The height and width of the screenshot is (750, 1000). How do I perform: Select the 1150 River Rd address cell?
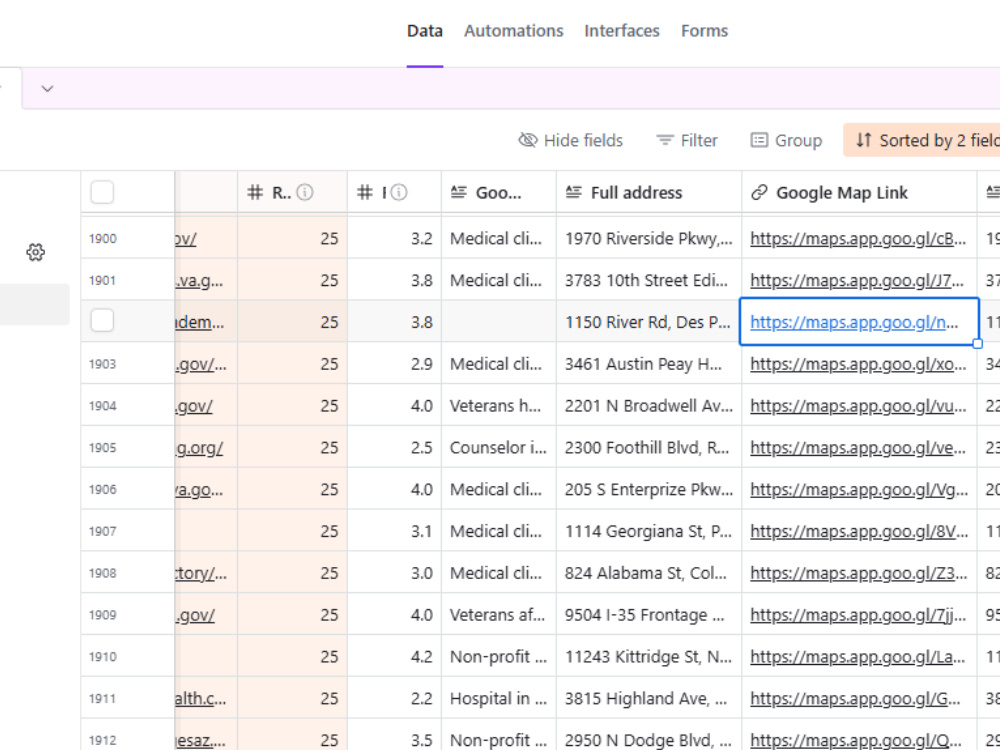[x=649, y=322]
